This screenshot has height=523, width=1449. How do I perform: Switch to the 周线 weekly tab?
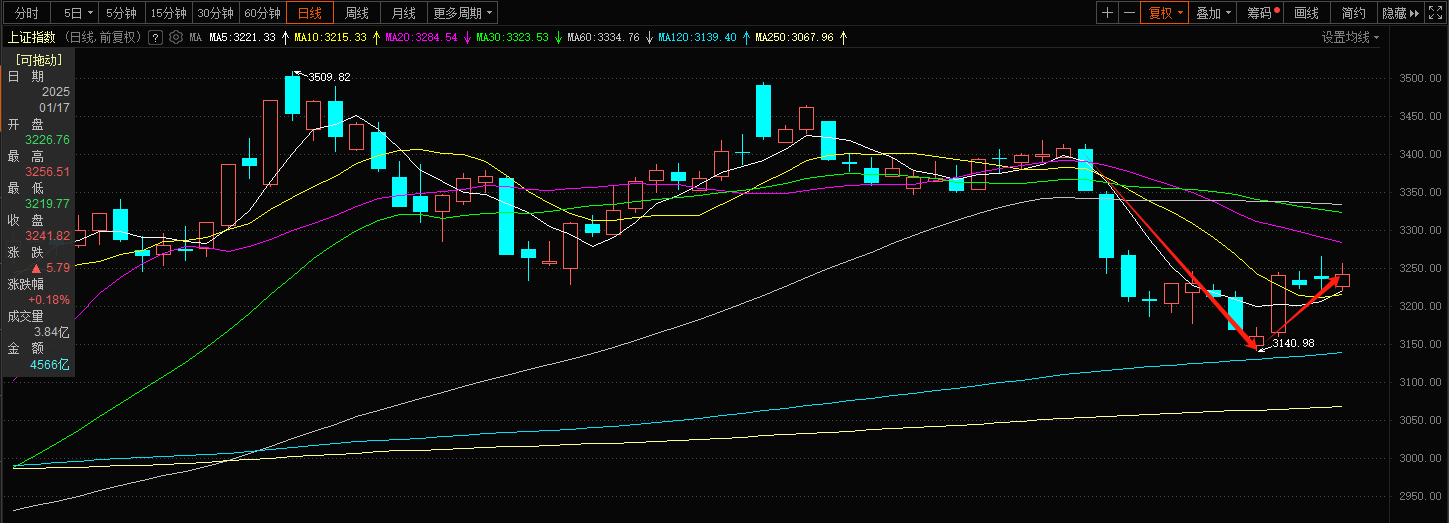point(357,13)
